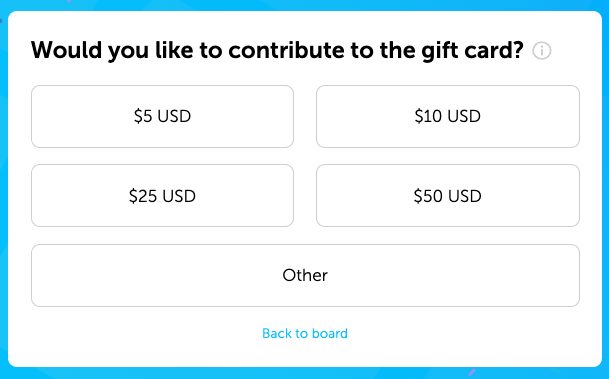
Task: Contribute ten dollars to the gift card
Action: pyautogui.click(x=448, y=116)
